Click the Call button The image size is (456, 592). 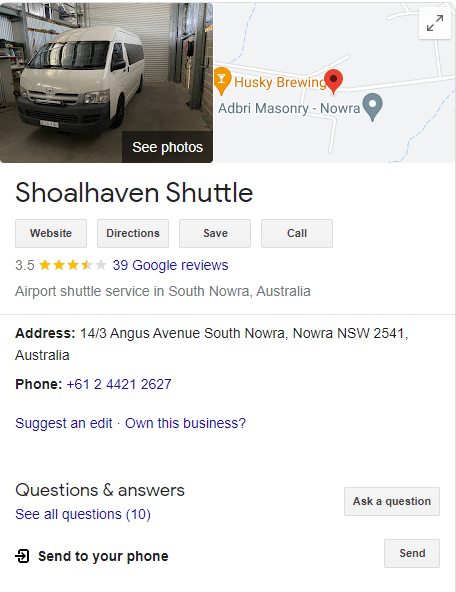coord(297,233)
